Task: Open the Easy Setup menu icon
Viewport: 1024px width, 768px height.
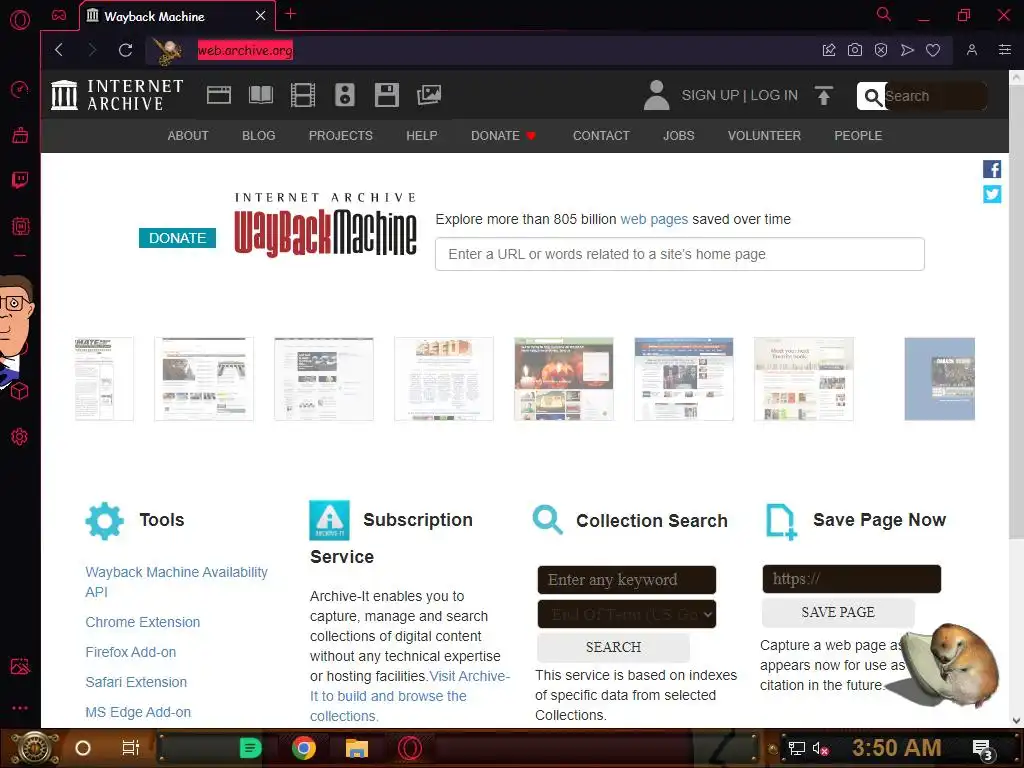Action: pyautogui.click(x=1004, y=50)
